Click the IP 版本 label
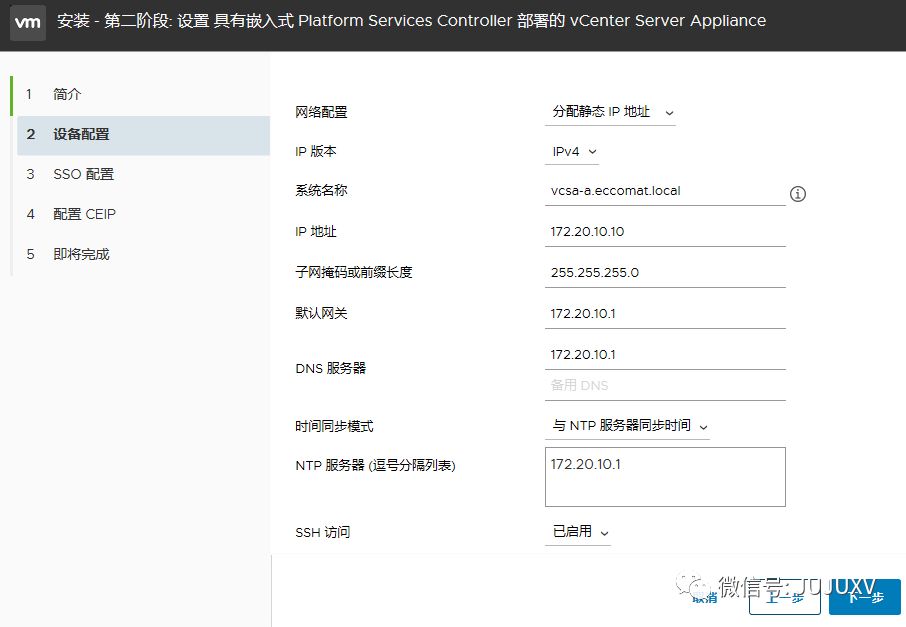The width and height of the screenshot is (906, 627). (315, 151)
